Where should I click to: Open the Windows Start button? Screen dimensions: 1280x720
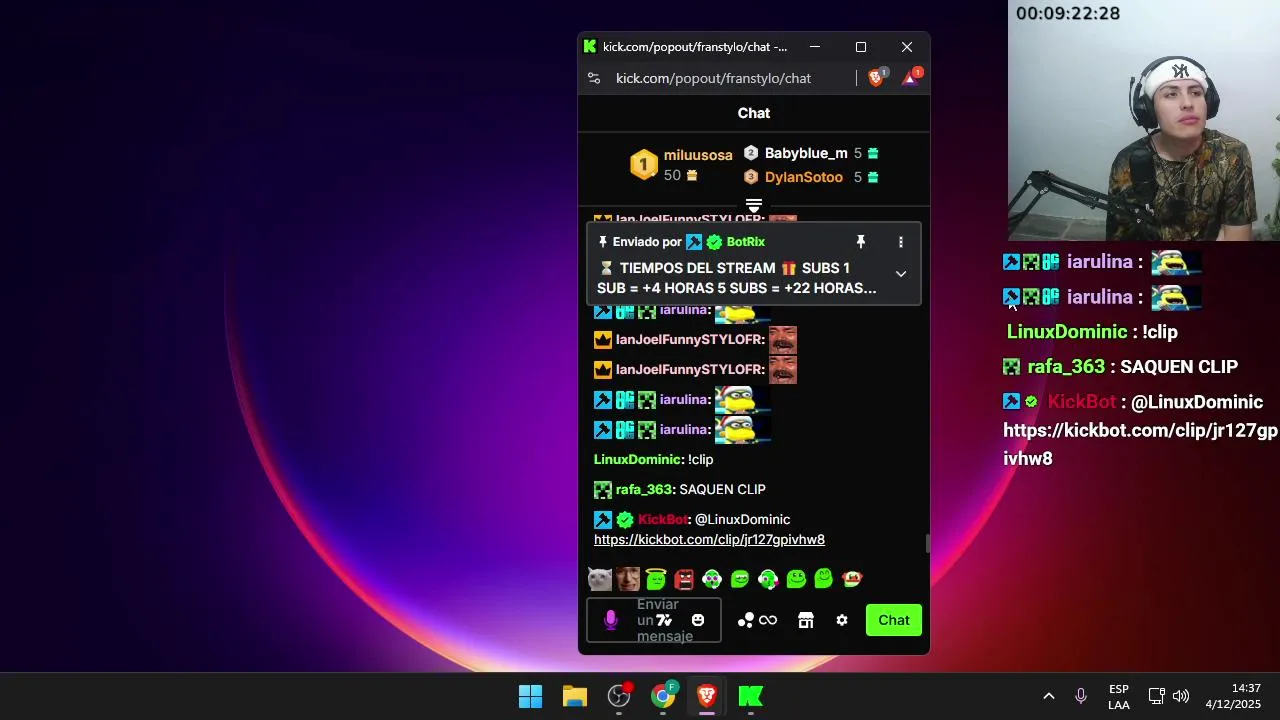pos(531,696)
